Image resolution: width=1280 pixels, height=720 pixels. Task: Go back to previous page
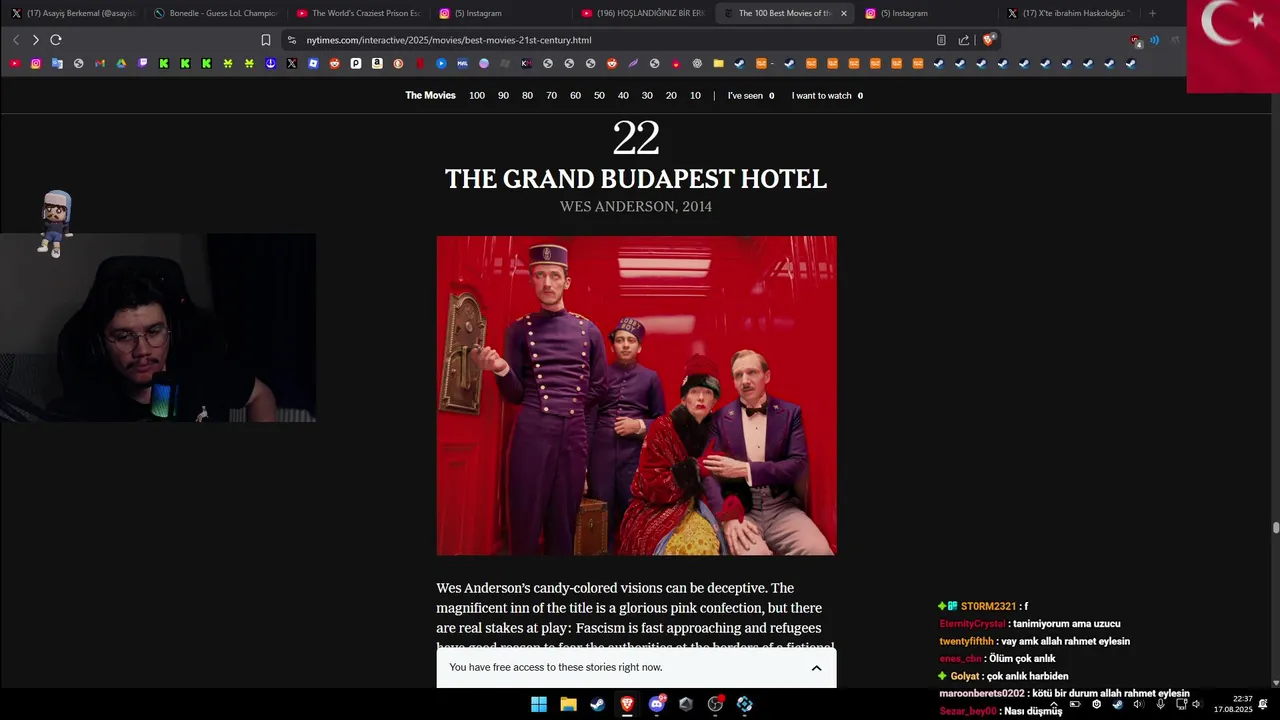coord(16,40)
